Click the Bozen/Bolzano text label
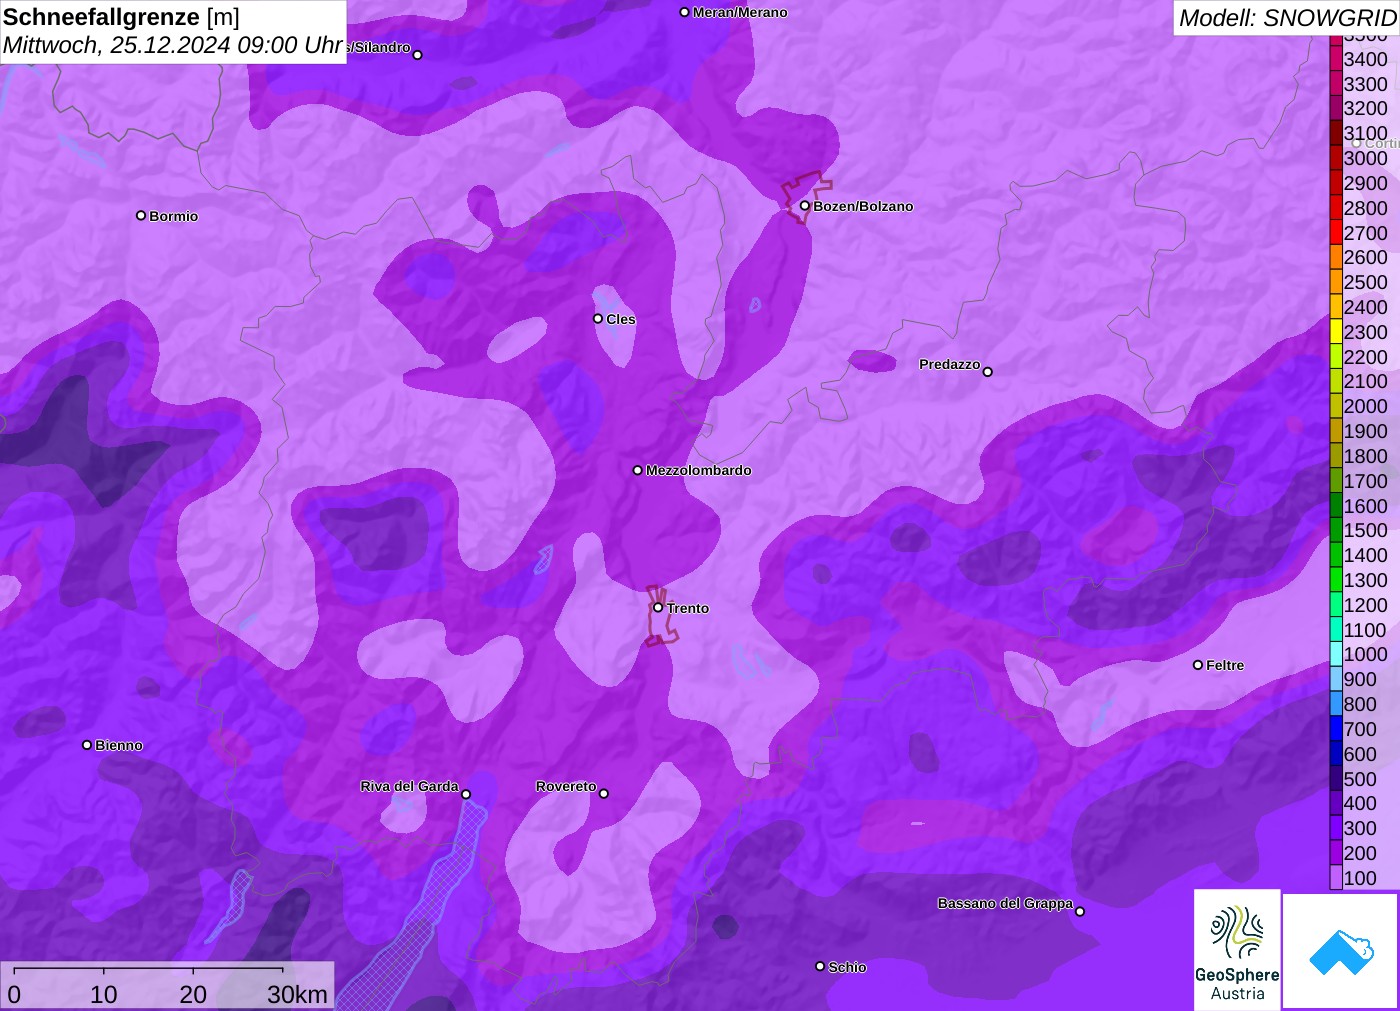The height and width of the screenshot is (1011, 1400). click(x=863, y=206)
